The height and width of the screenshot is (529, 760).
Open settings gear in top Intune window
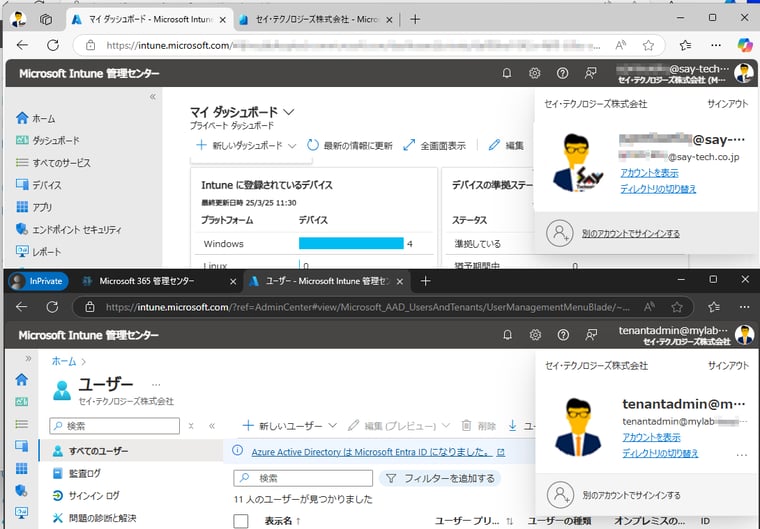(535, 73)
